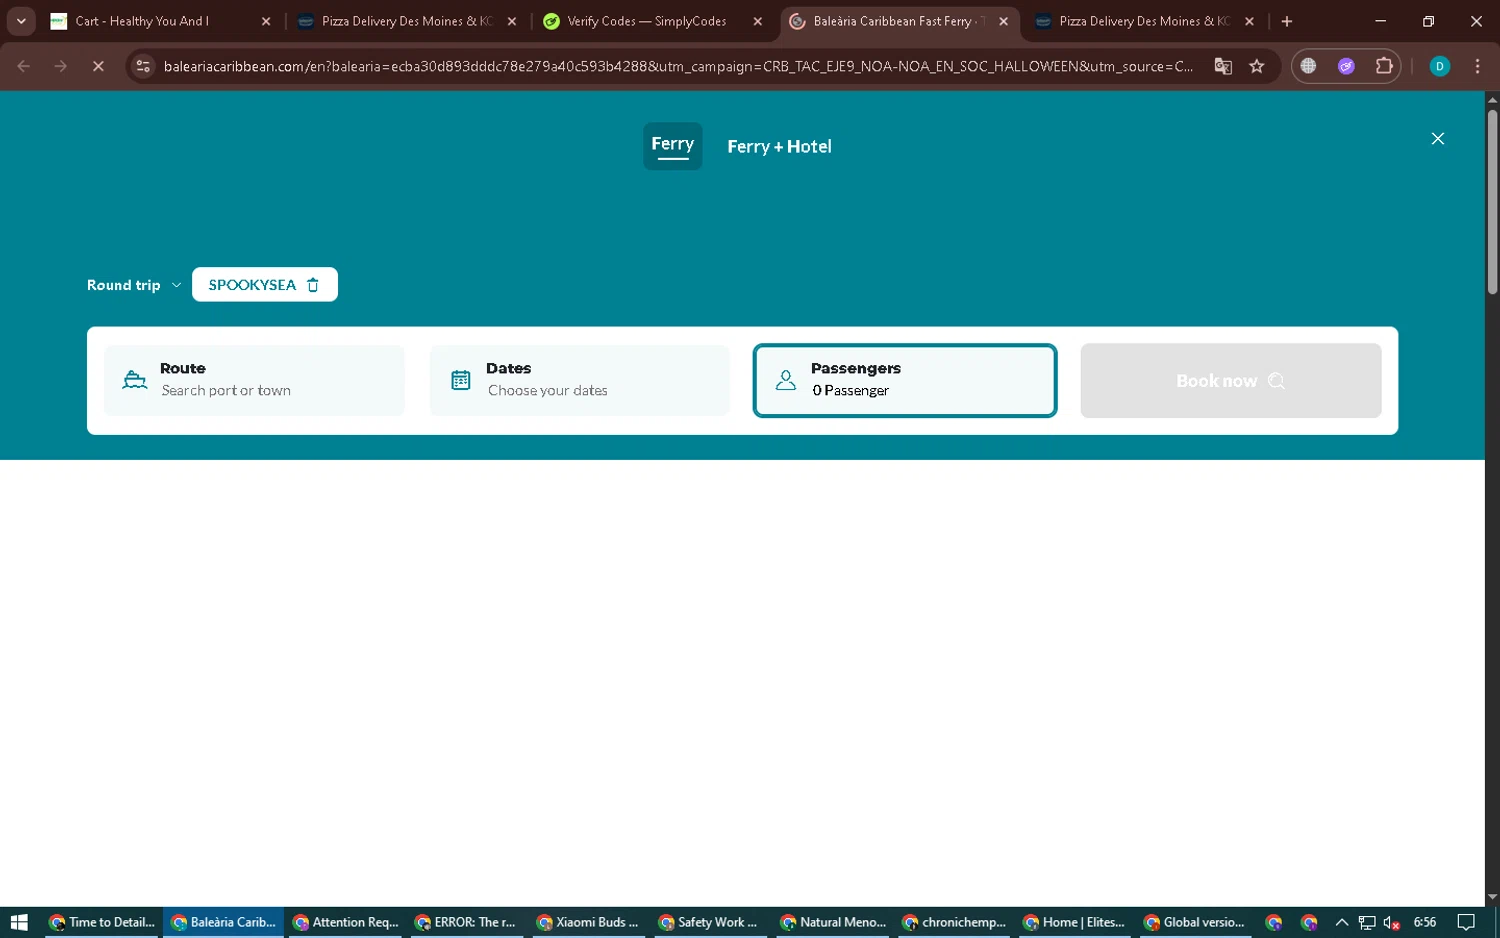The image size is (1500, 938).
Task: Click the ferry ship icon in Route
Action: click(134, 380)
